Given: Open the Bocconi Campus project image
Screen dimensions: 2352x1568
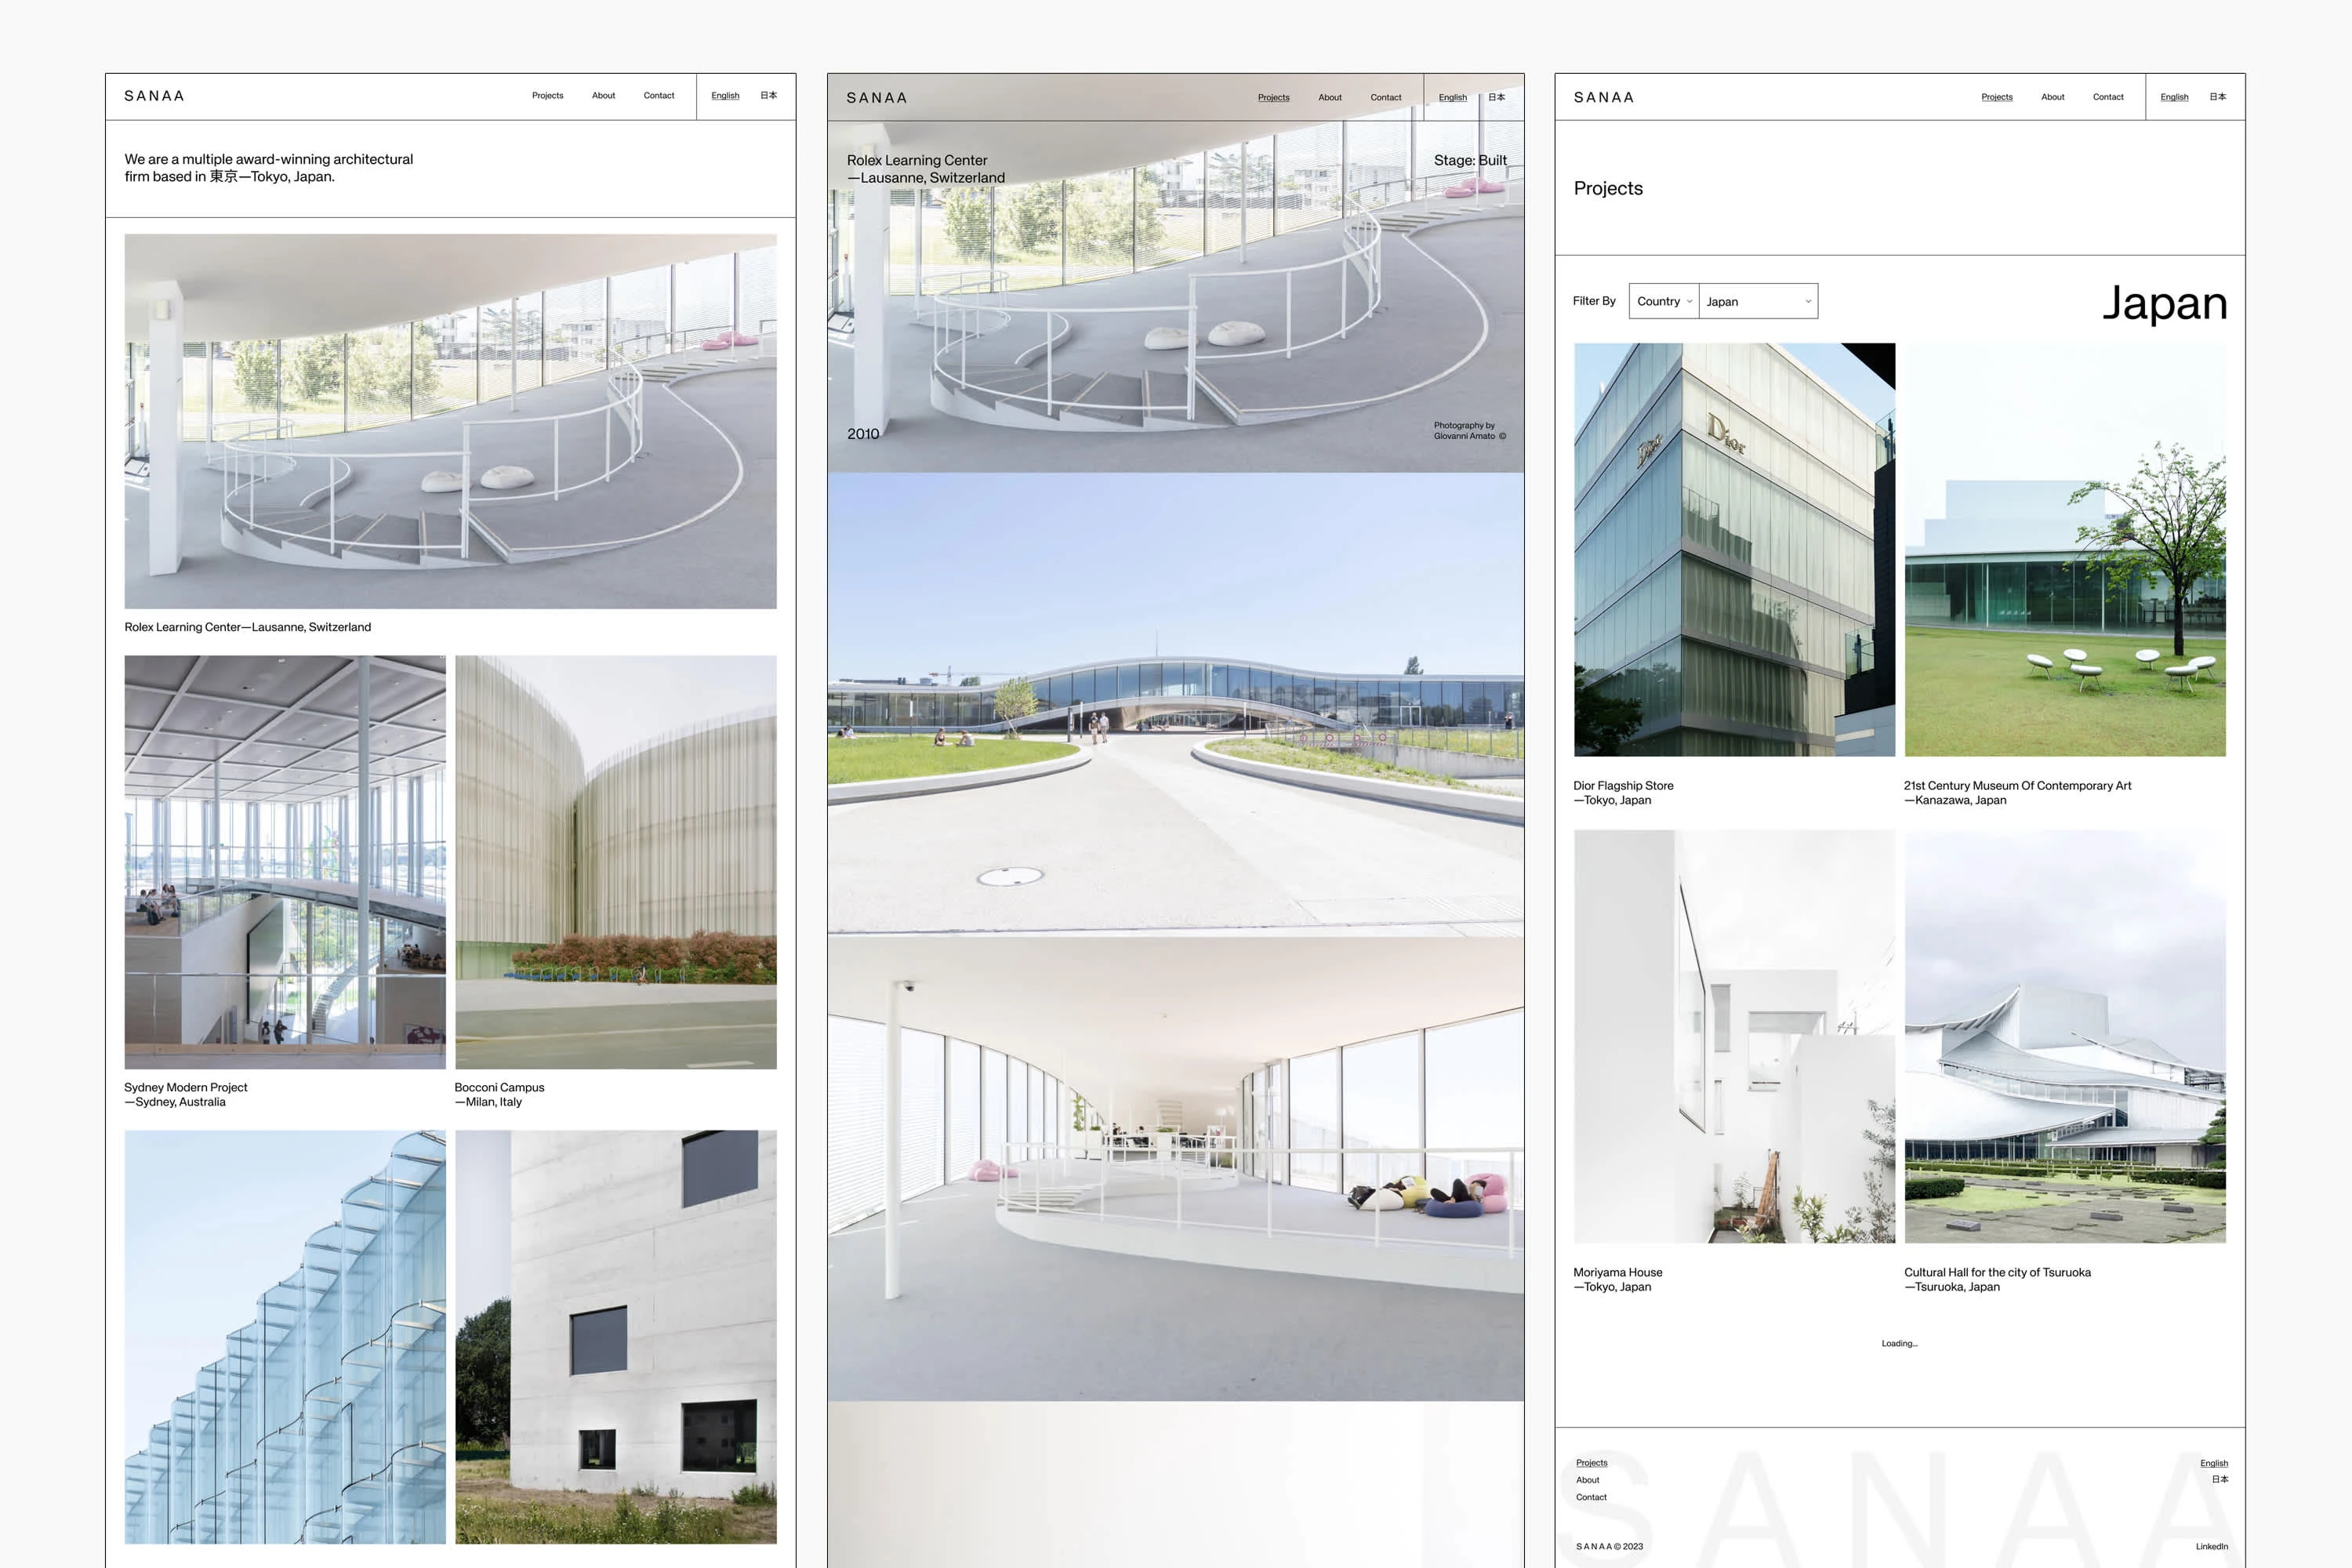Looking at the screenshot, I should pos(615,862).
